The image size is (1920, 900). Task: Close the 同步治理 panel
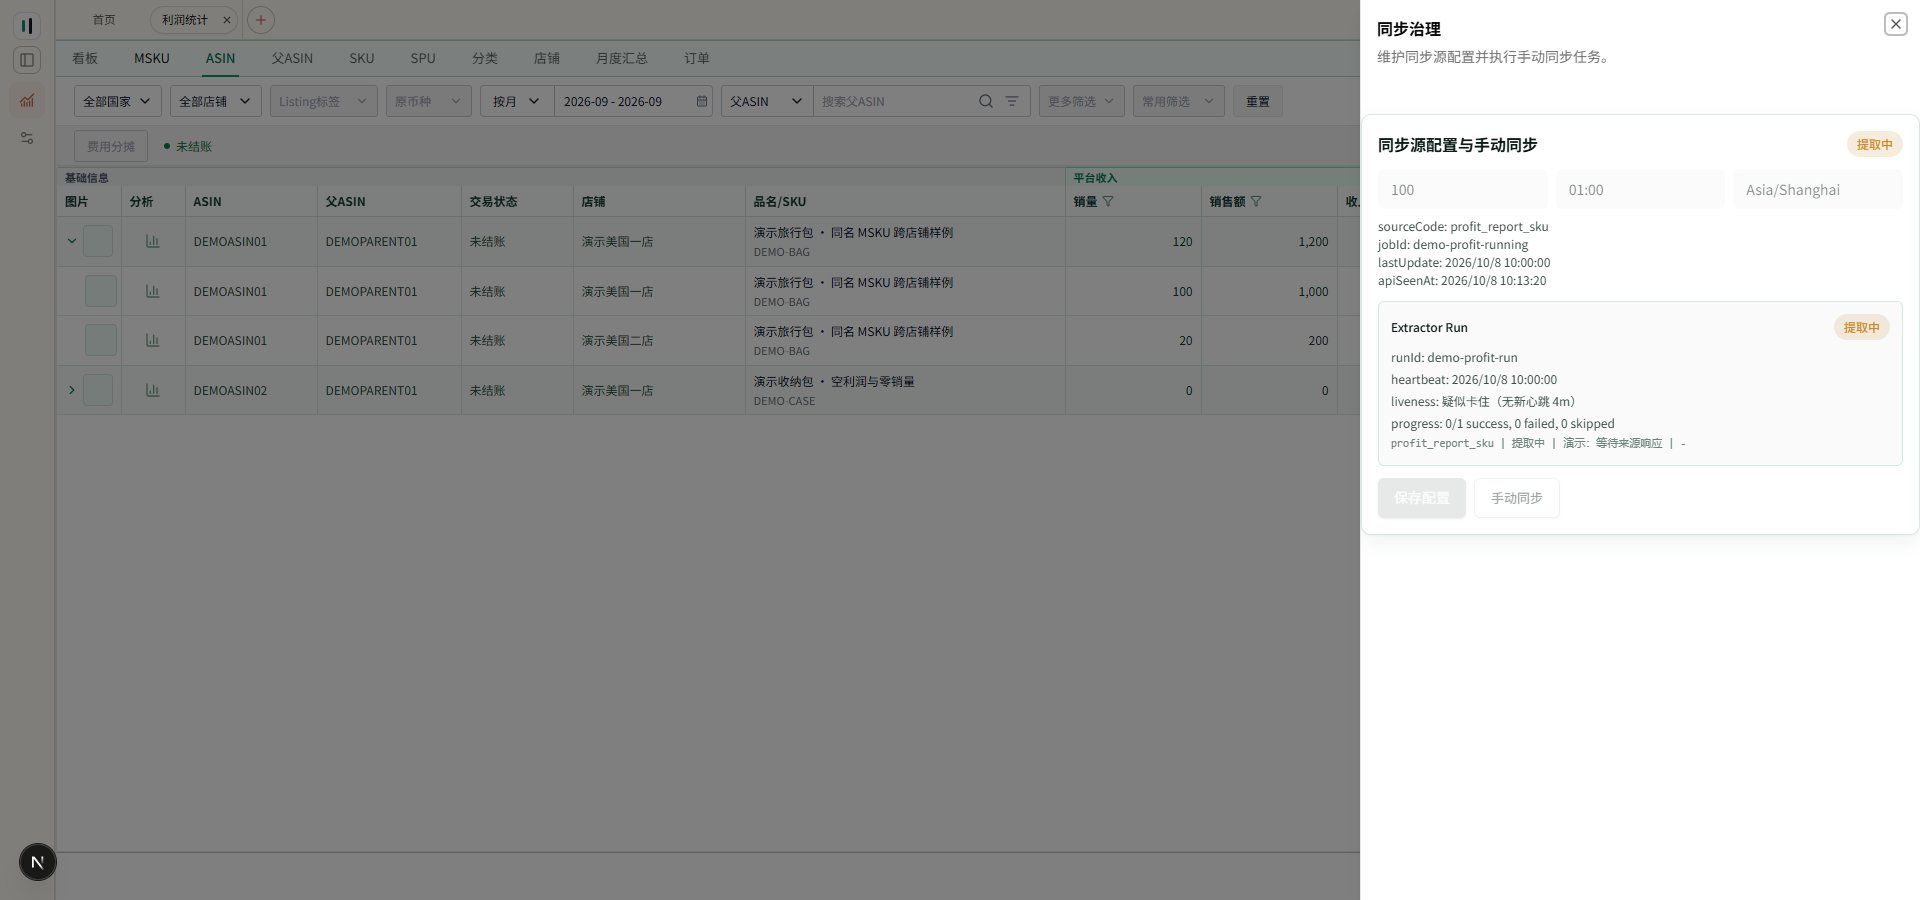click(x=1895, y=24)
